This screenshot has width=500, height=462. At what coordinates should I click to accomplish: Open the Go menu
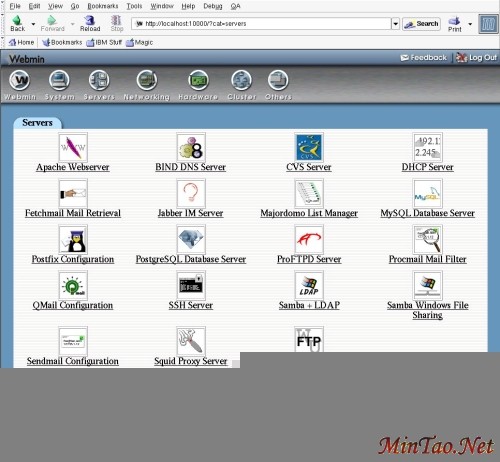point(75,6)
